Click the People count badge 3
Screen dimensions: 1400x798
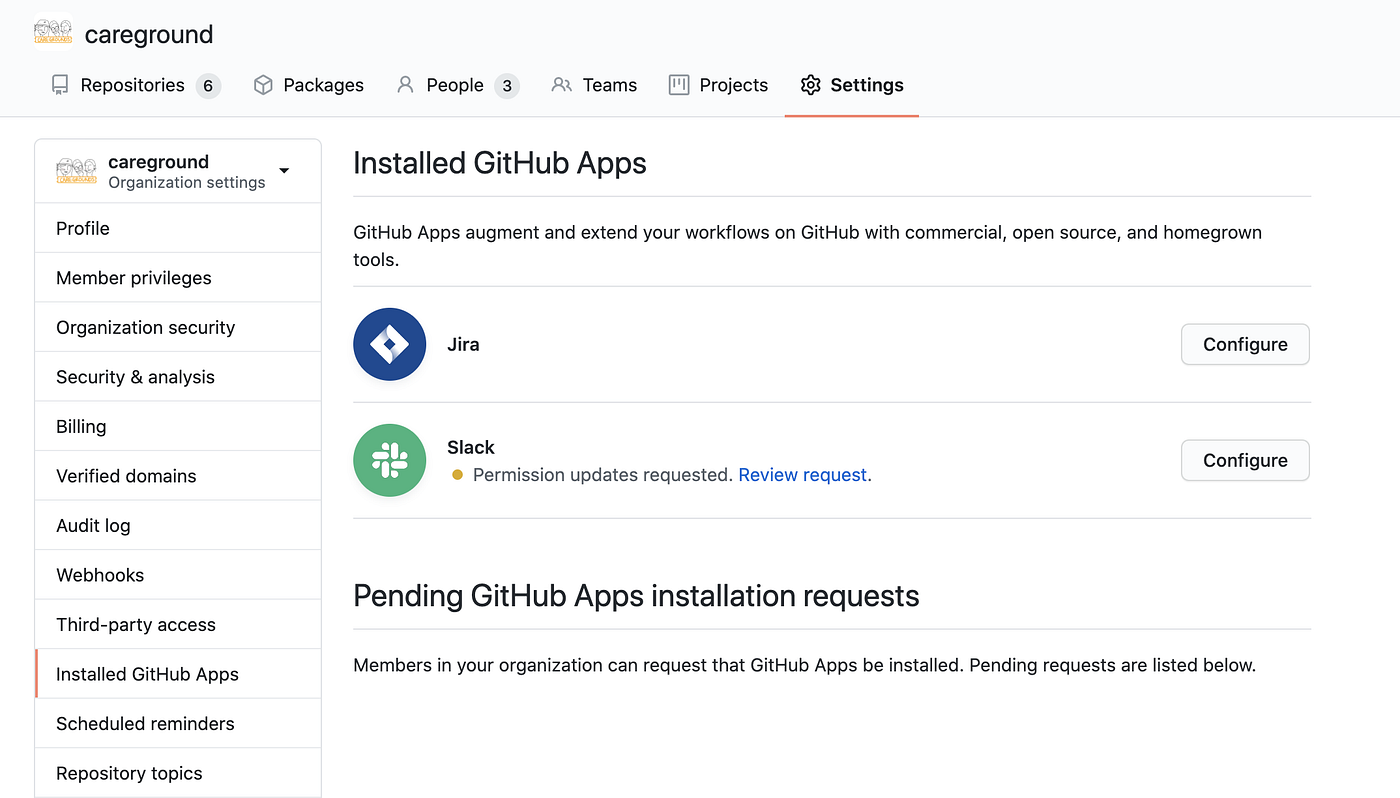507,85
